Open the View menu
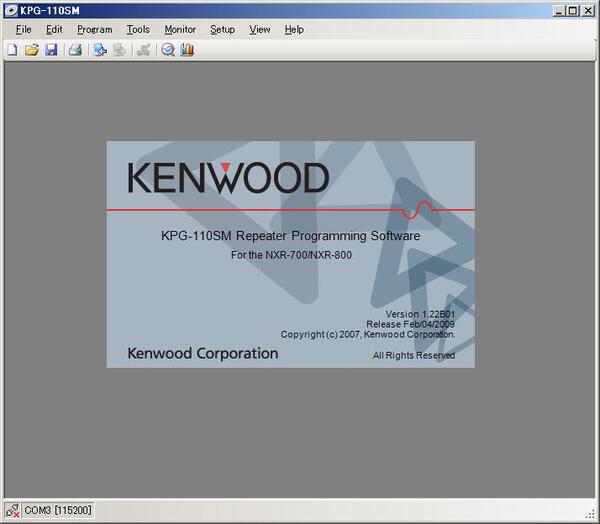 pyautogui.click(x=259, y=29)
